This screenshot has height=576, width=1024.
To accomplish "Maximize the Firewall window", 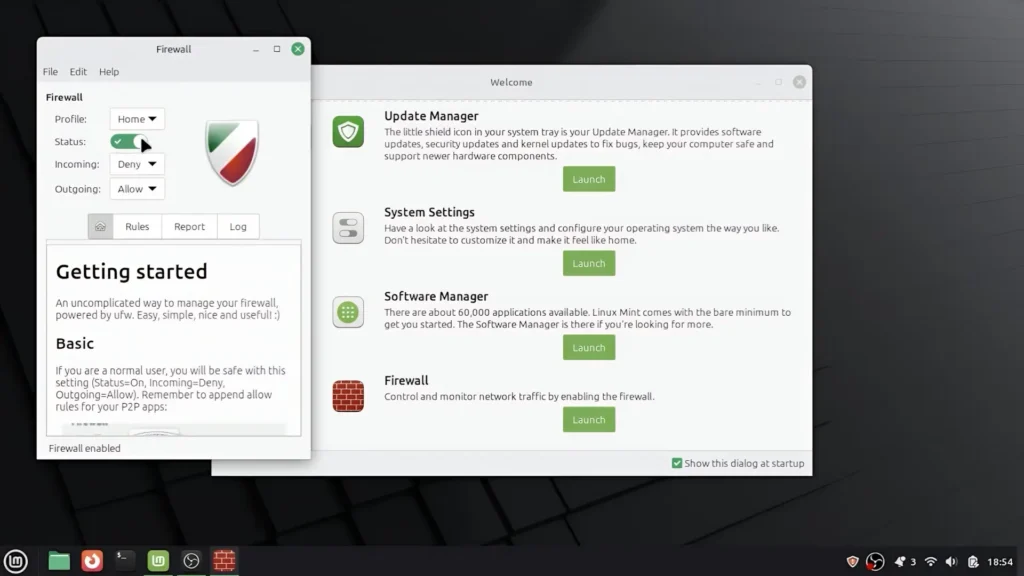I will pos(277,49).
